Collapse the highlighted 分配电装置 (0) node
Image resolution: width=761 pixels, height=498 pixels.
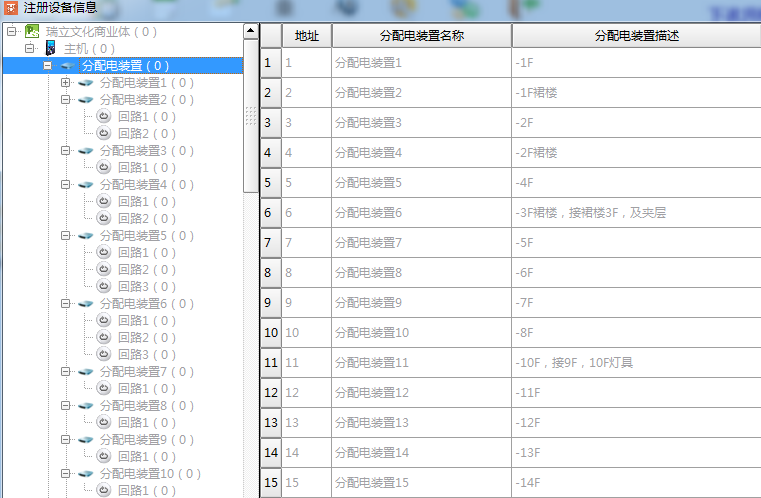click(48, 66)
